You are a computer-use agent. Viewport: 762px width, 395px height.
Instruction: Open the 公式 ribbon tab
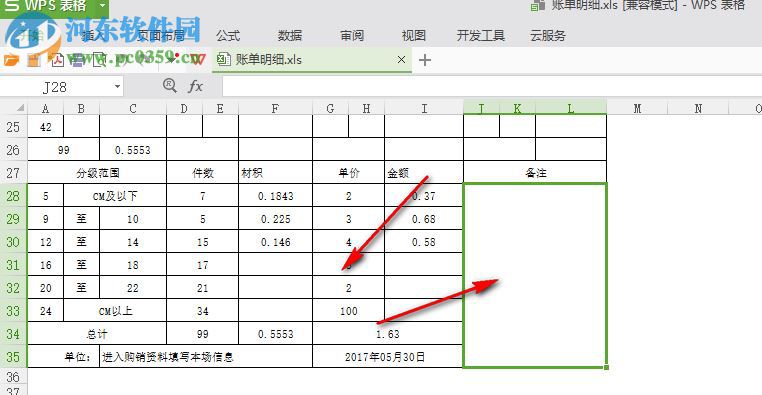click(x=228, y=35)
